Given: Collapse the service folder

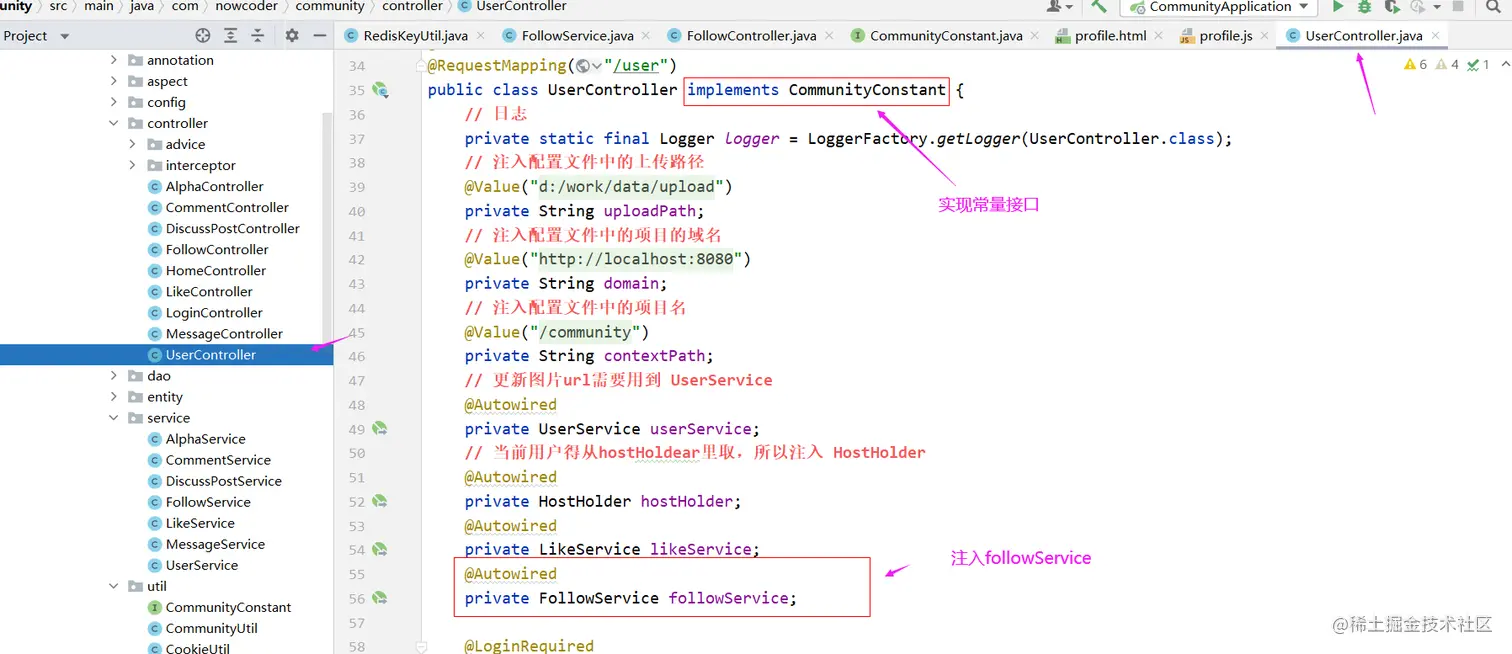Looking at the screenshot, I should pyautogui.click(x=114, y=418).
